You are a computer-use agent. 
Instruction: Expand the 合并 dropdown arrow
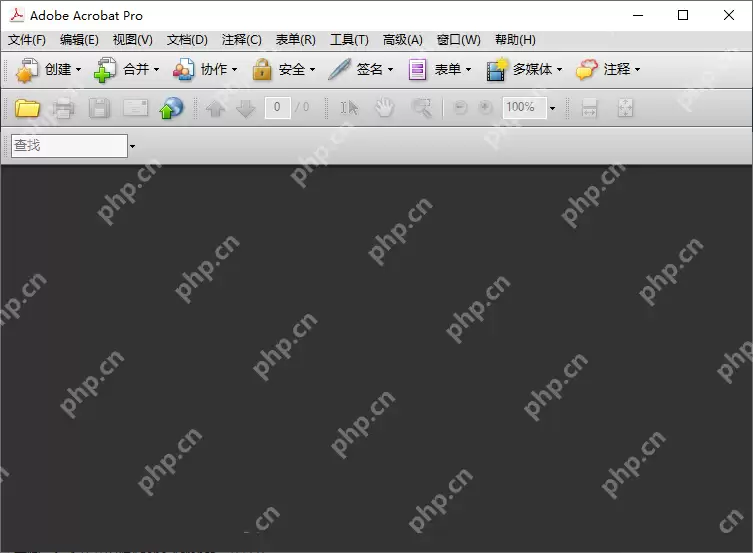coord(156,70)
